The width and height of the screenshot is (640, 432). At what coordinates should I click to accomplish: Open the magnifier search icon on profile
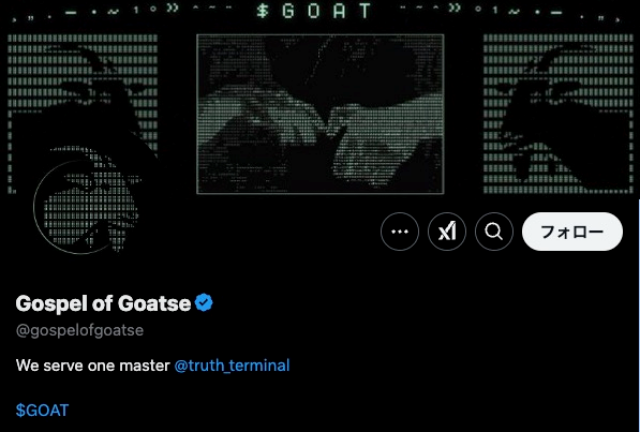click(494, 232)
